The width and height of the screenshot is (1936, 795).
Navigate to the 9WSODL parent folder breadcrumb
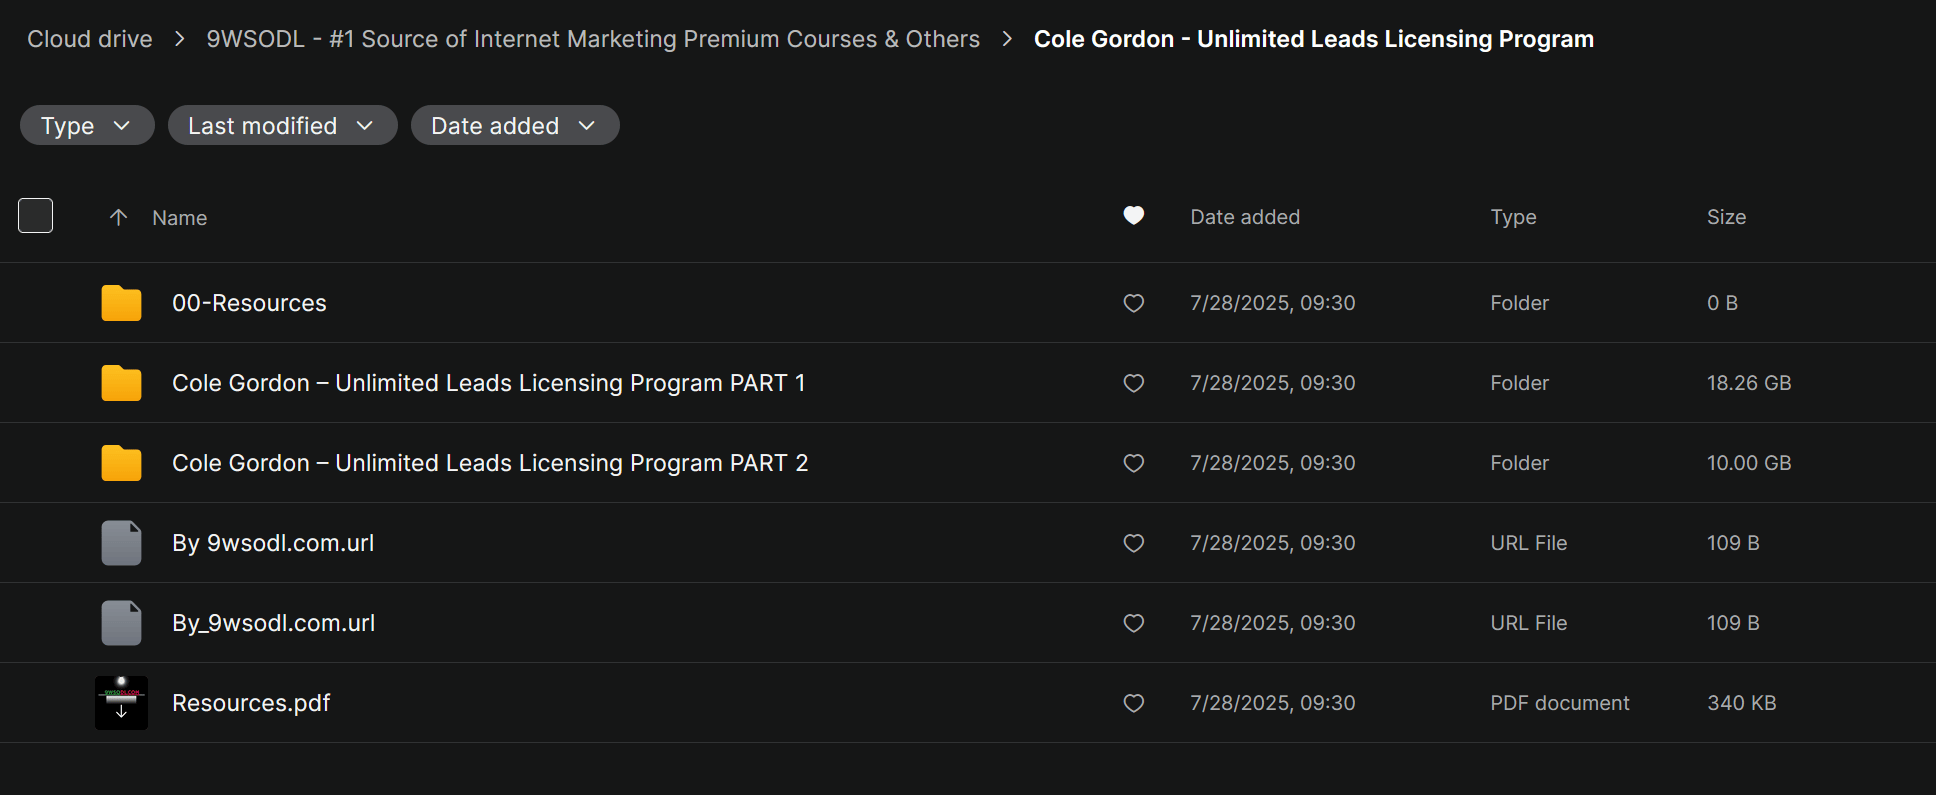click(593, 39)
